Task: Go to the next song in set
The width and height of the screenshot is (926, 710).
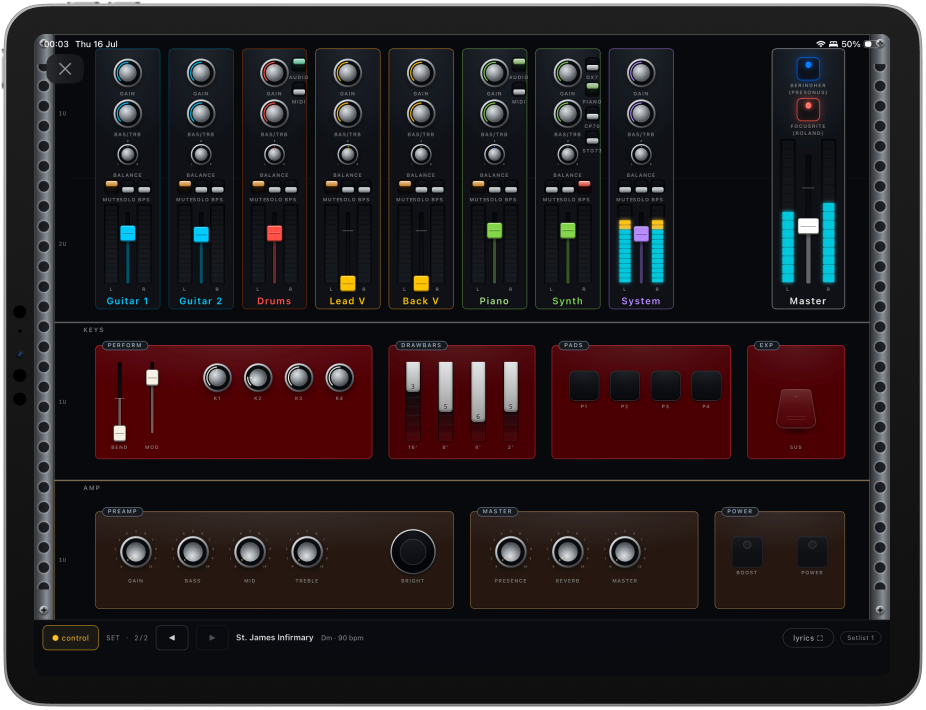Action: click(212, 639)
